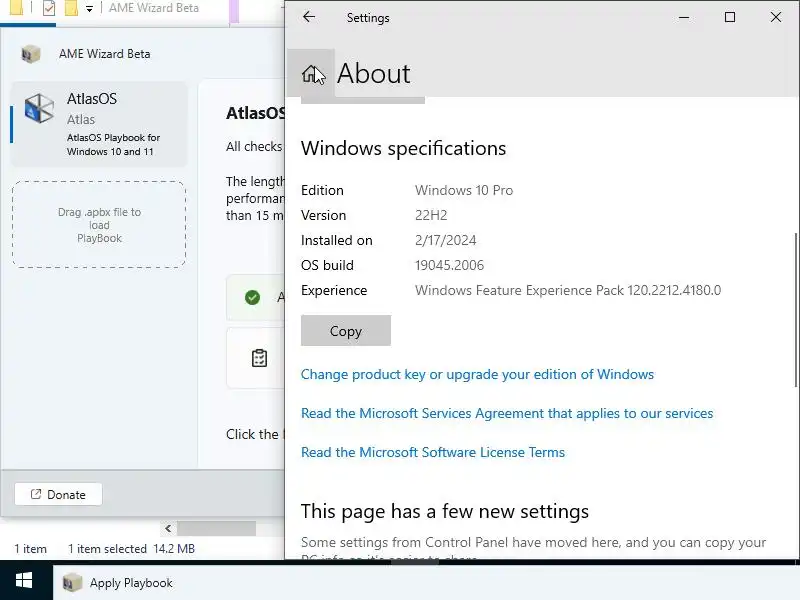The height and width of the screenshot is (600, 800).
Task: Maximize the Settings window
Action: pos(730,17)
